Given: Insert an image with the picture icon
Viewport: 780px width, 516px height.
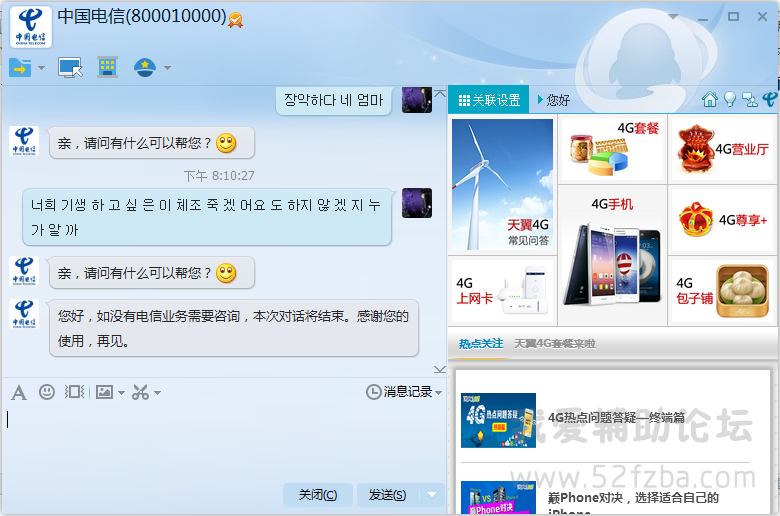Looking at the screenshot, I should 104,392.
